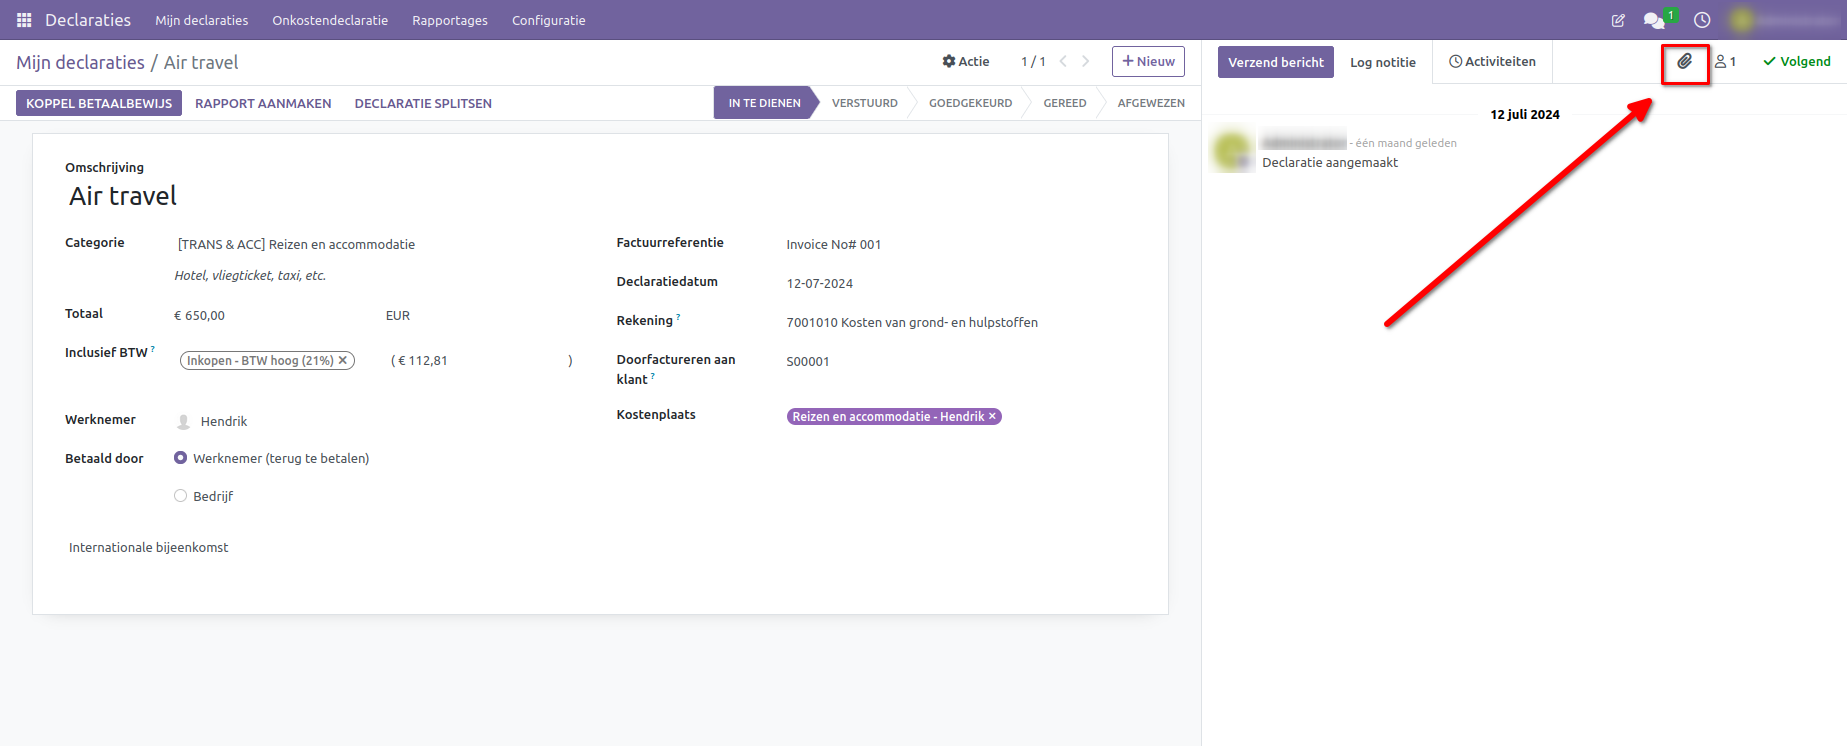Go to next record arrow
Screen dimensions: 1847x746
tap(1086, 62)
